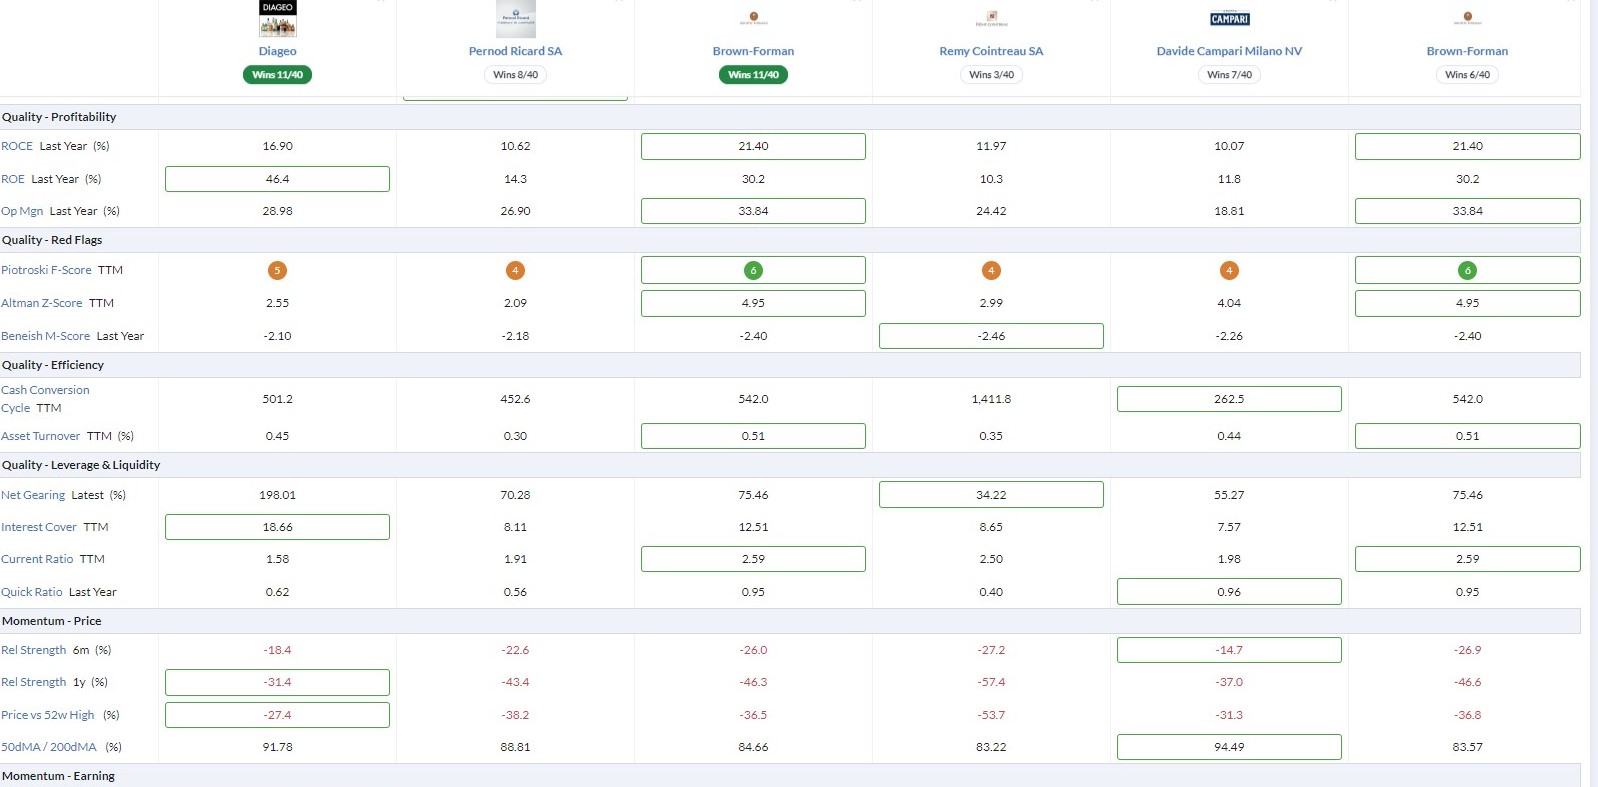Open the Beneish M-Score metric link
1598x787 pixels.
click(x=46, y=336)
